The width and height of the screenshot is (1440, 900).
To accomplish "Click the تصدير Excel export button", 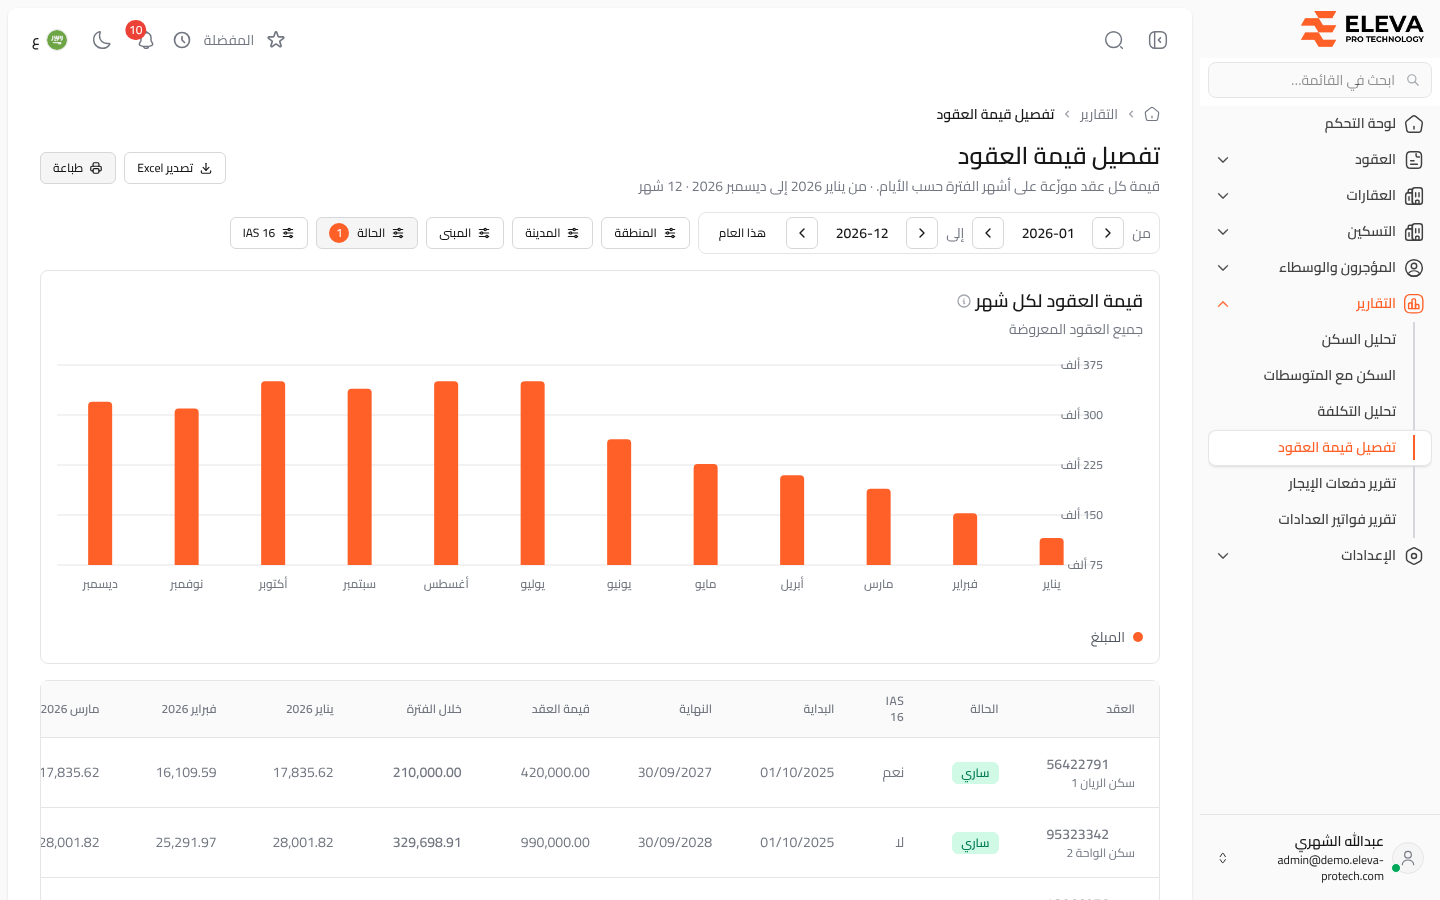I will point(175,168).
